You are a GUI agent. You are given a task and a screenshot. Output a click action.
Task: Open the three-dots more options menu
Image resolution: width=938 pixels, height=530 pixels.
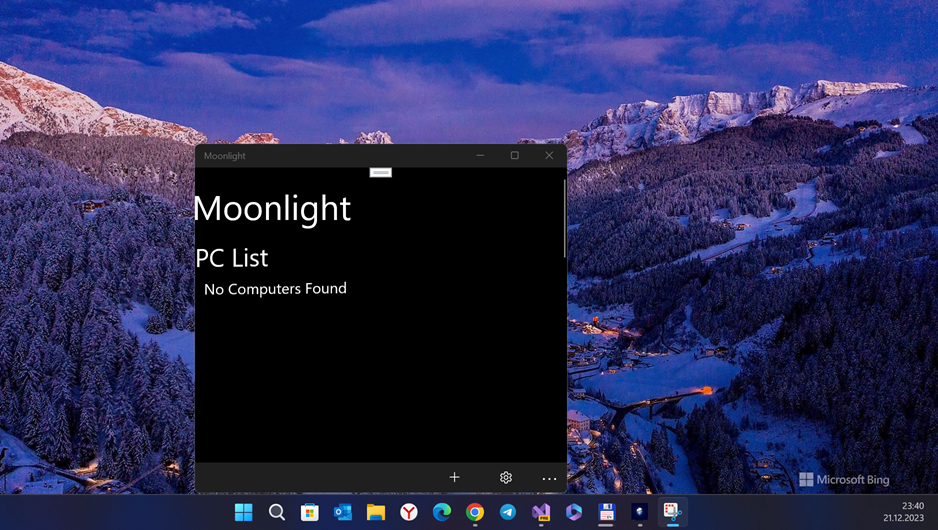(549, 478)
